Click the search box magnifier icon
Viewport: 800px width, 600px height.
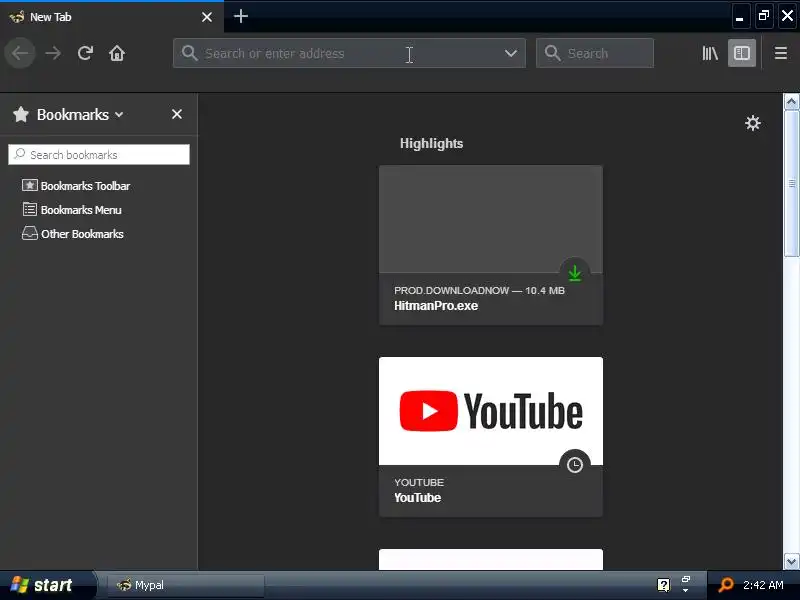553,53
